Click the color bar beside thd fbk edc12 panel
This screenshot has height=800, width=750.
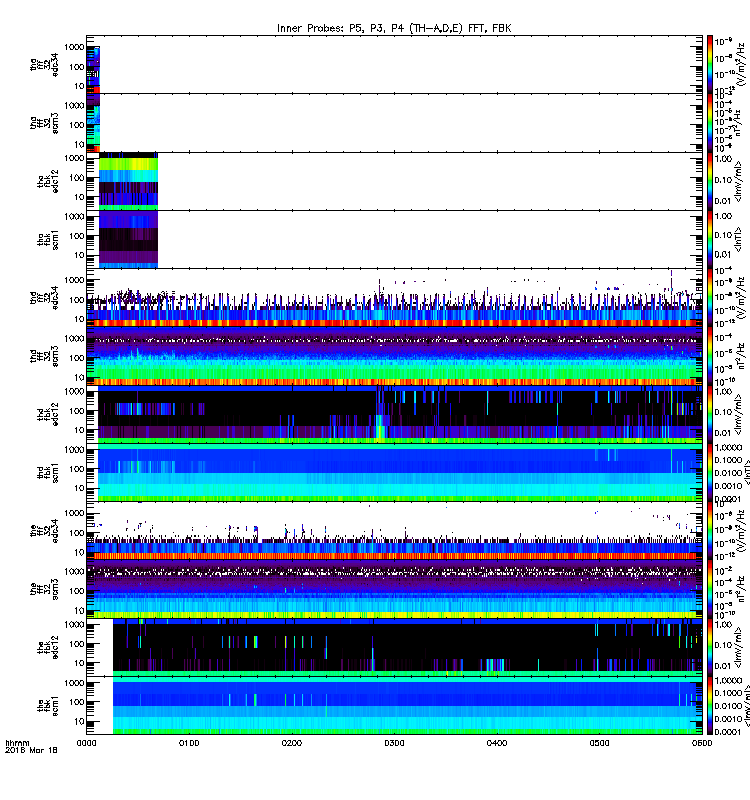(710, 414)
